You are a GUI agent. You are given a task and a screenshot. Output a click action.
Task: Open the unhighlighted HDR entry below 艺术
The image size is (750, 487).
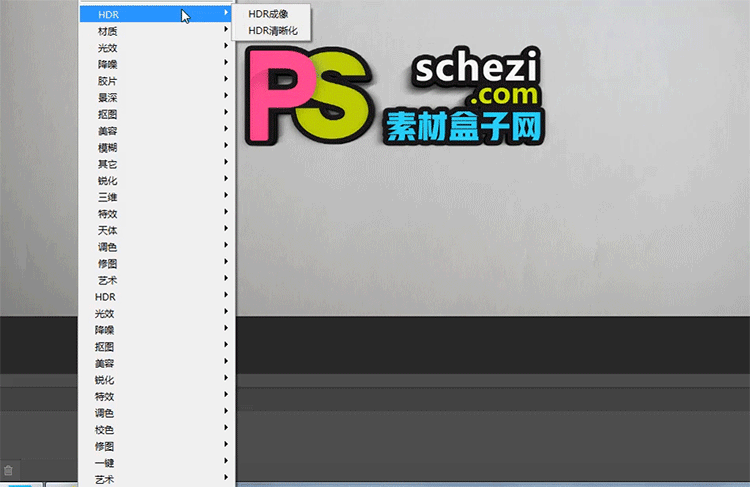pos(156,297)
